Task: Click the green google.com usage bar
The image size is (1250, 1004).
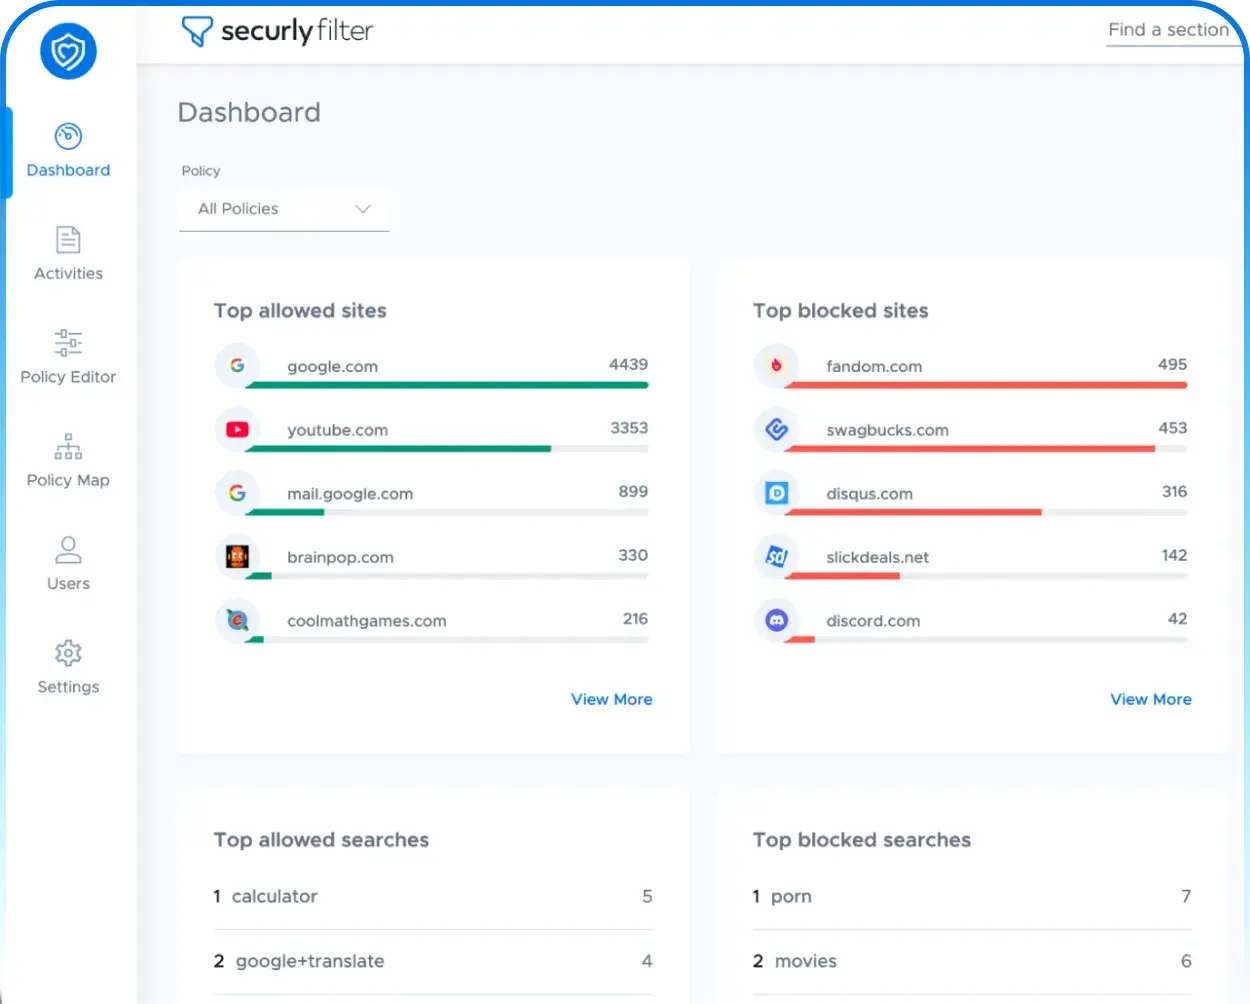Action: (x=447, y=385)
